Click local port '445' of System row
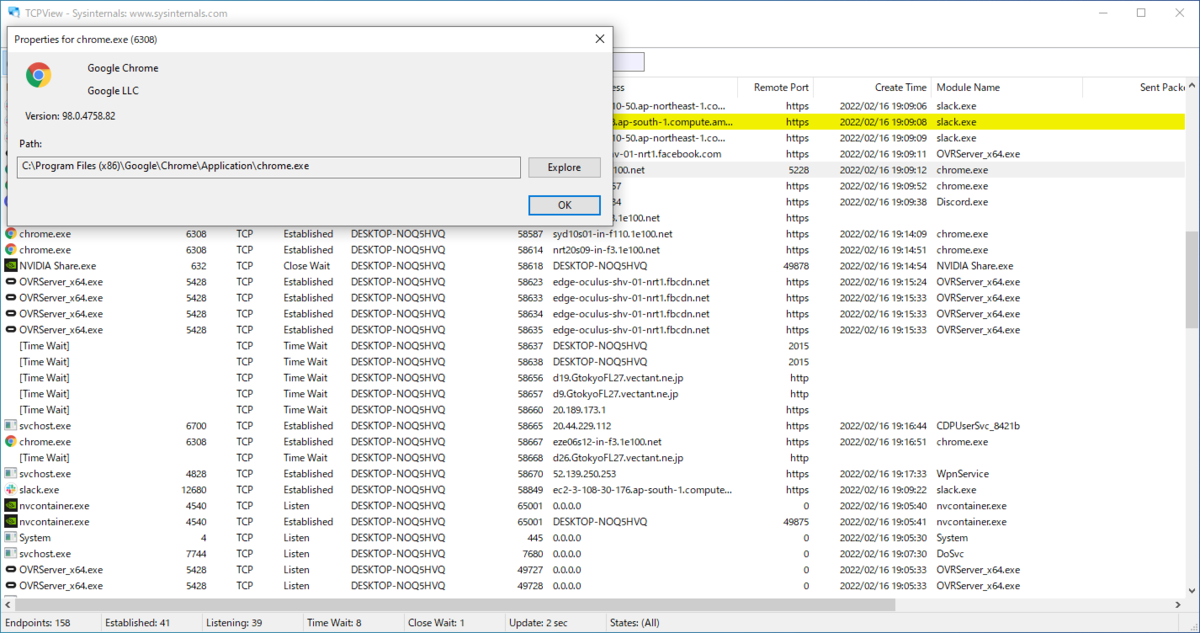The image size is (1200, 633). tap(534, 538)
